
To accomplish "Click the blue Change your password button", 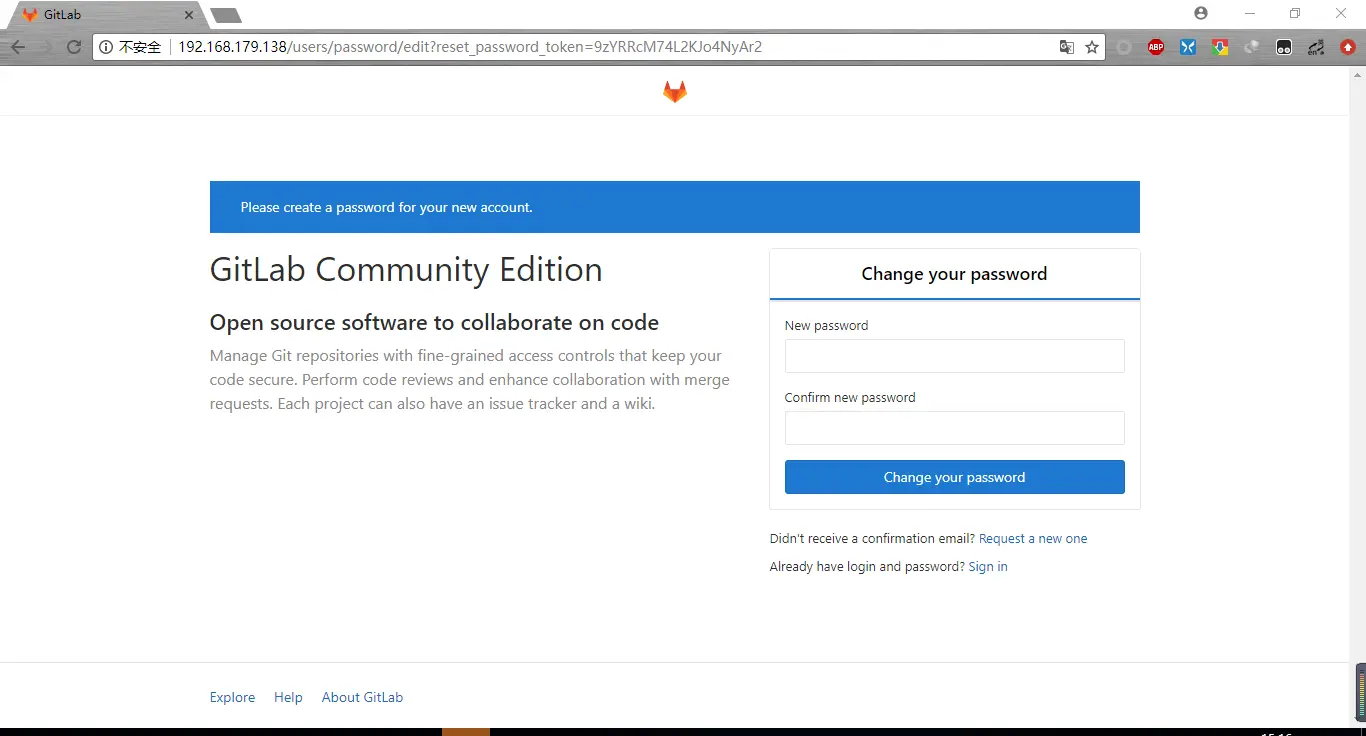I will click(954, 477).
